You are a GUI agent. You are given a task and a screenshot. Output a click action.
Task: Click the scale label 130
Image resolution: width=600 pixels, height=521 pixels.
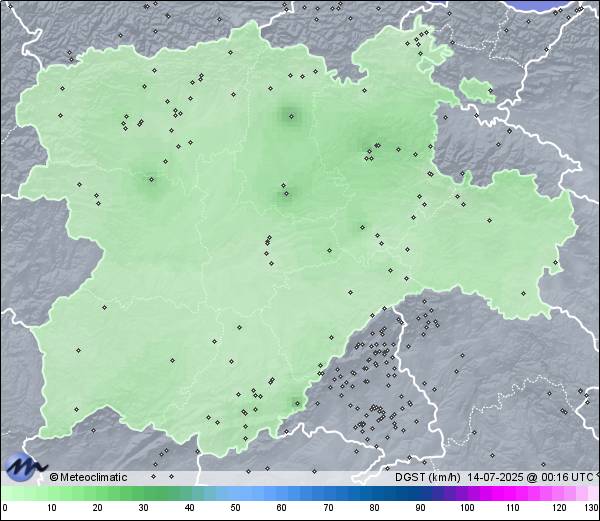pos(592,508)
